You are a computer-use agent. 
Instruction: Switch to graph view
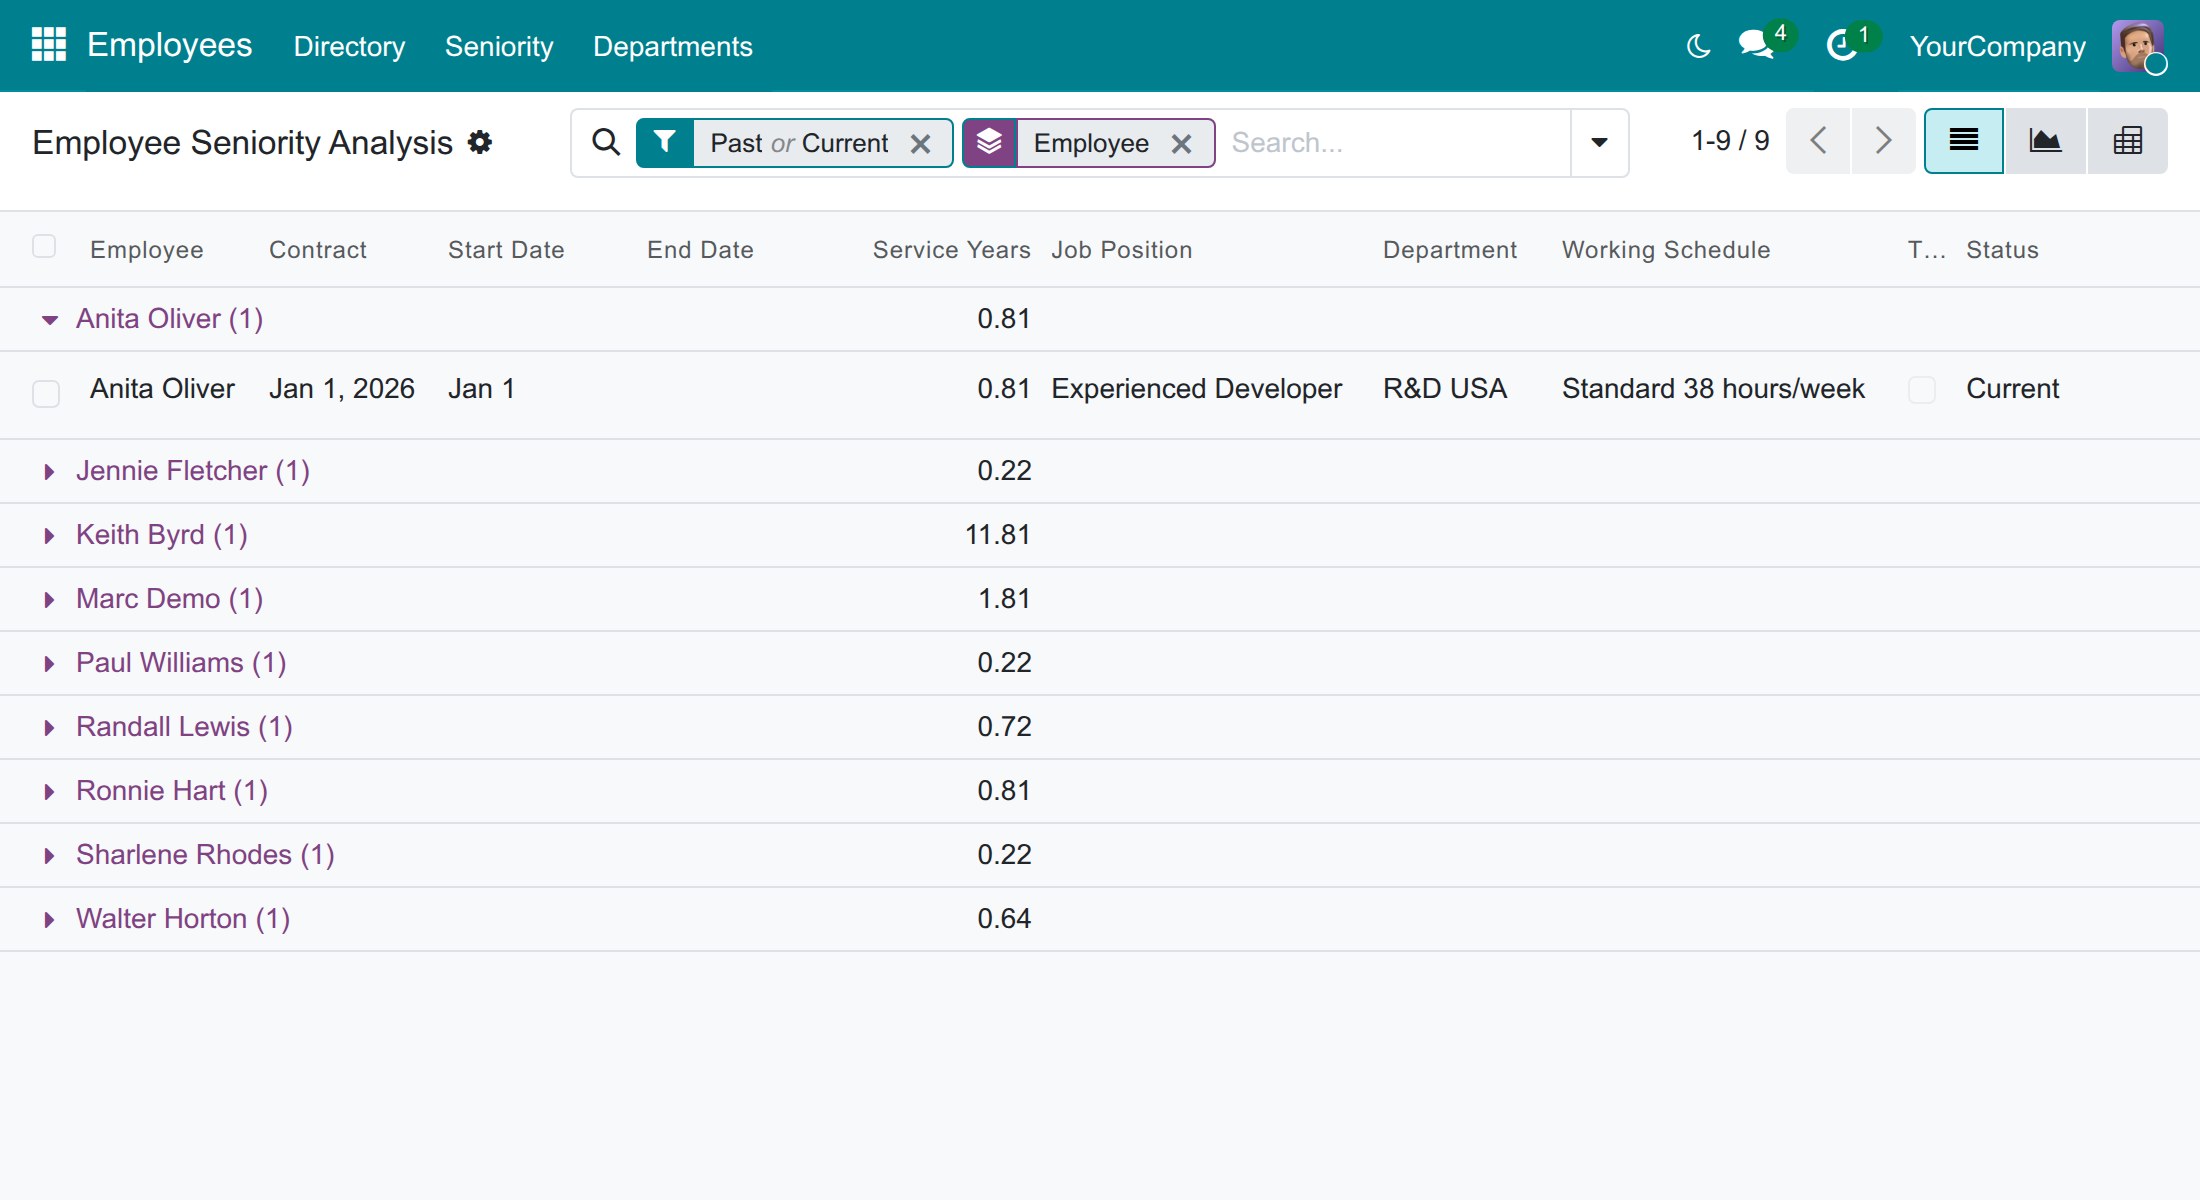pyautogui.click(x=2045, y=141)
